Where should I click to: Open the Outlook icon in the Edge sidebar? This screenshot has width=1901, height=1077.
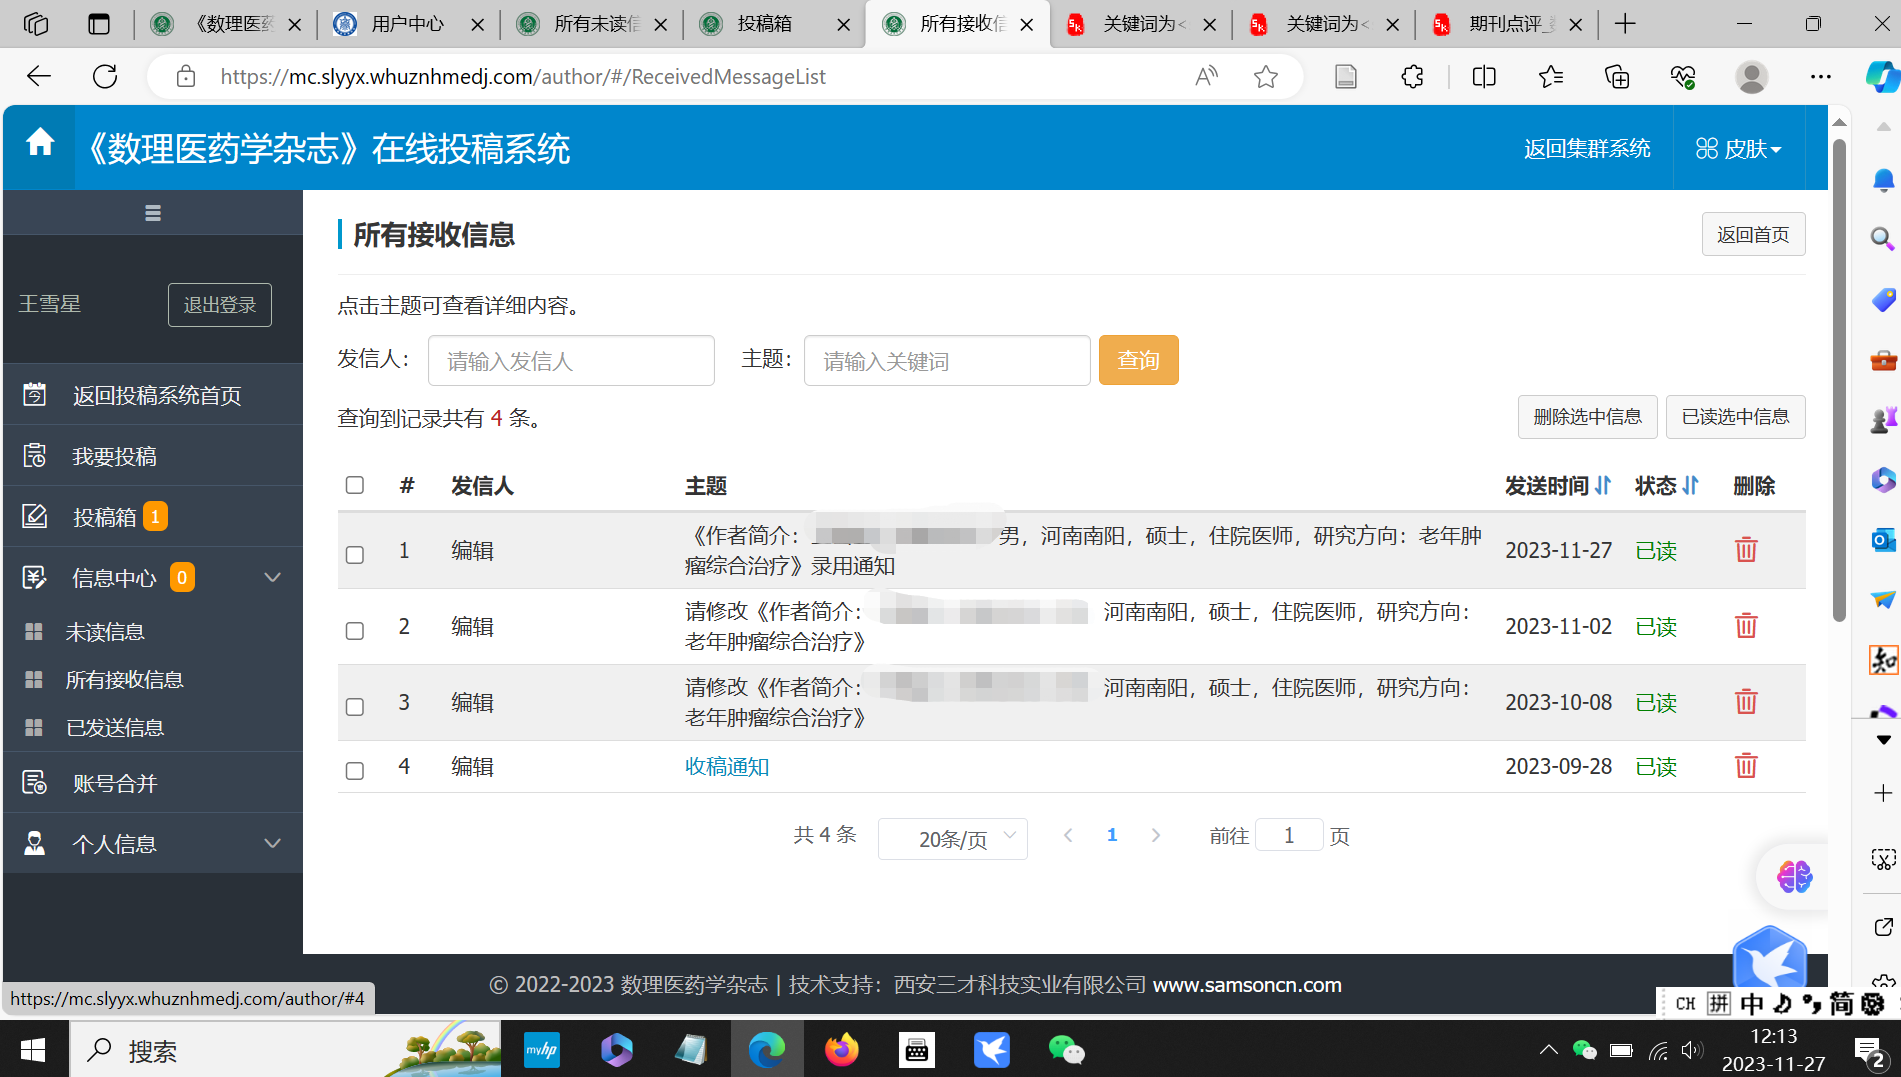[1883, 540]
